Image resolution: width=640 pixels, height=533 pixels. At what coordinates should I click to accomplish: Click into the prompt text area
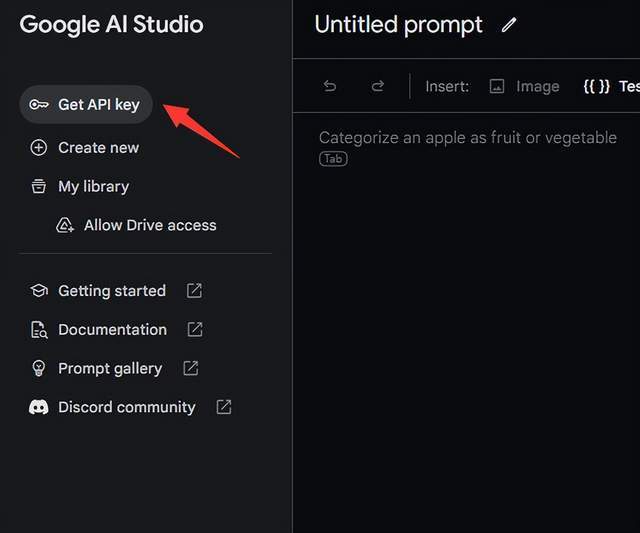point(467,300)
